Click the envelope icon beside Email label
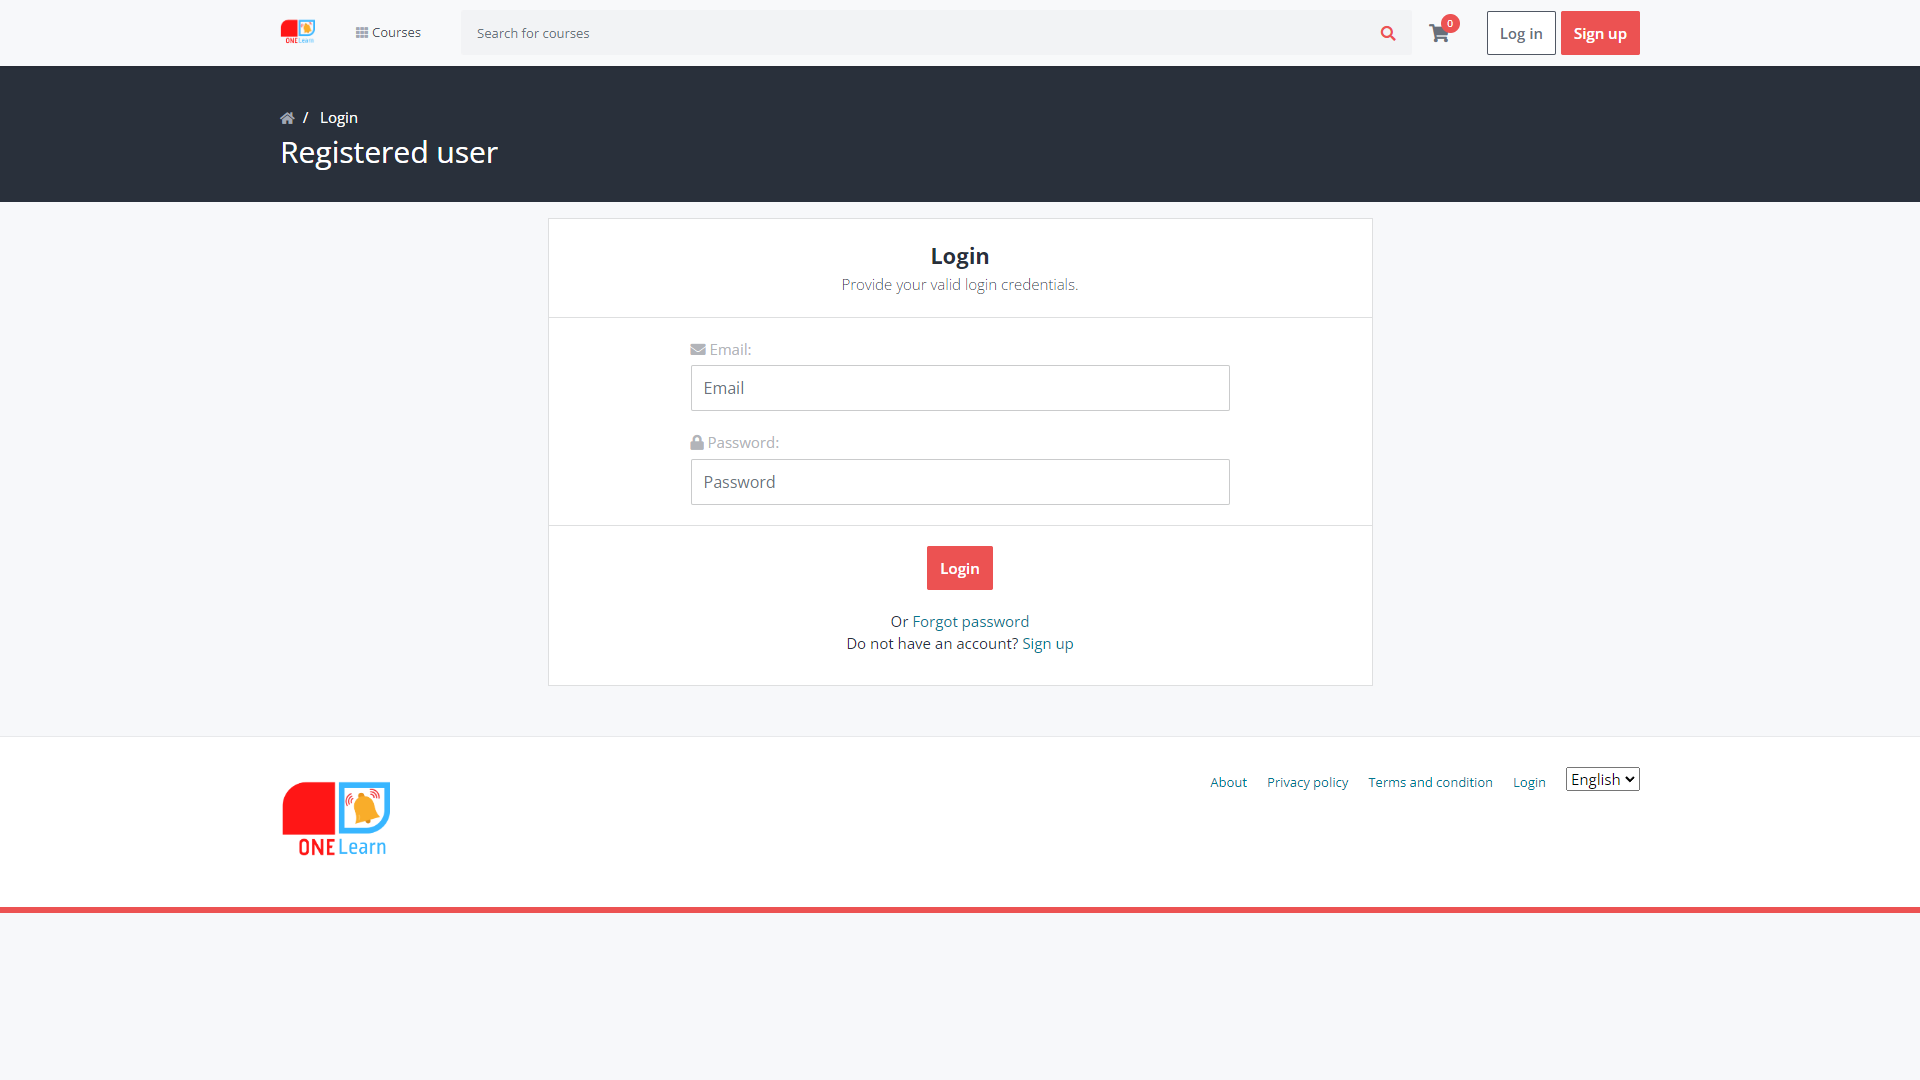 [x=698, y=350]
